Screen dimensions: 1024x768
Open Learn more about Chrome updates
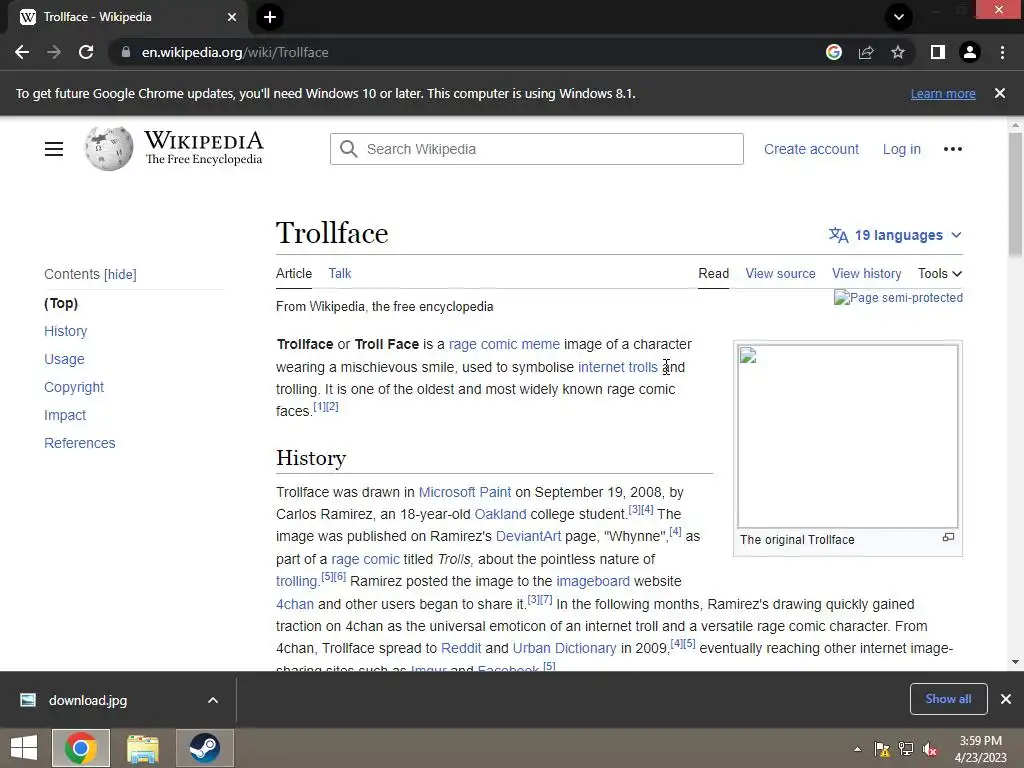pos(943,93)
